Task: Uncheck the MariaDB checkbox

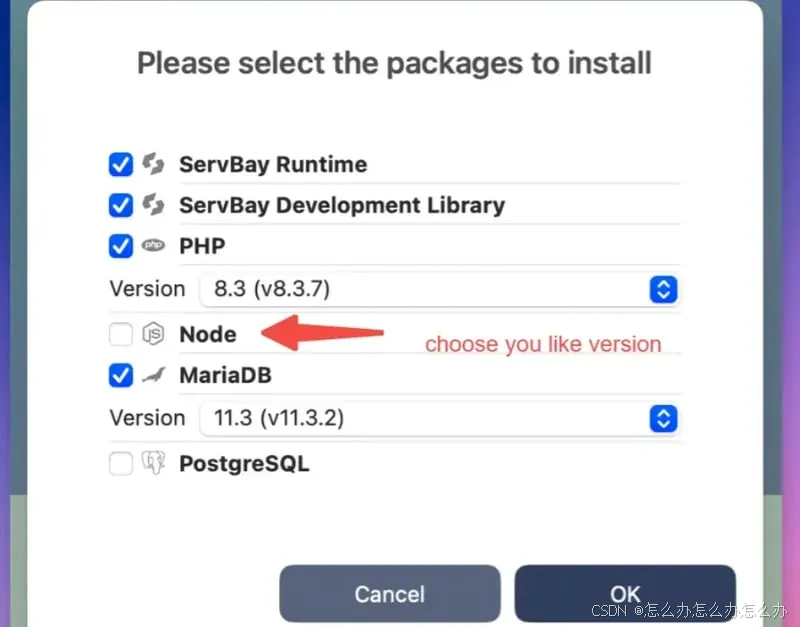Action: [120, 376]
